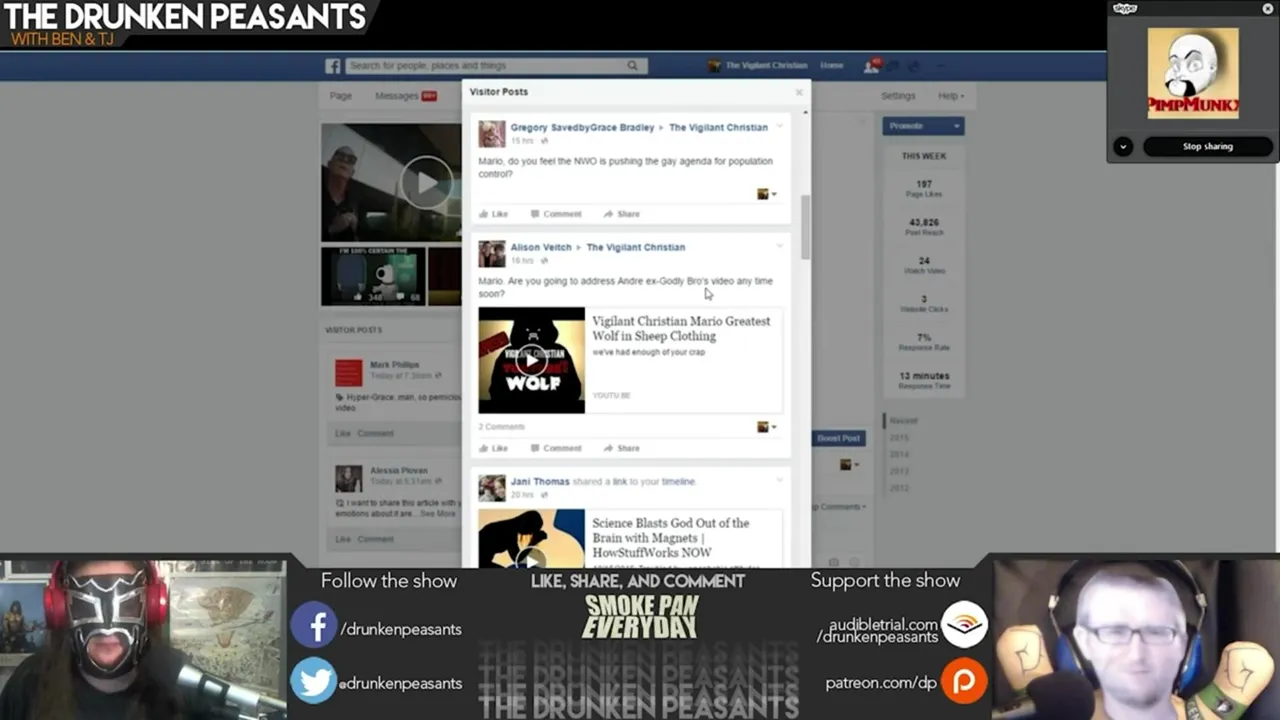Click the search magnifier icon
1280x720 pixels.
coord(632,66)
